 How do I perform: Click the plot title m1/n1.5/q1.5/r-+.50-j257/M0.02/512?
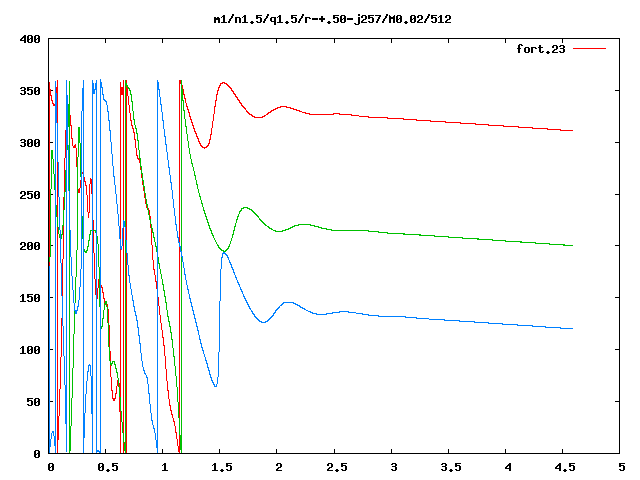point(332,19)
